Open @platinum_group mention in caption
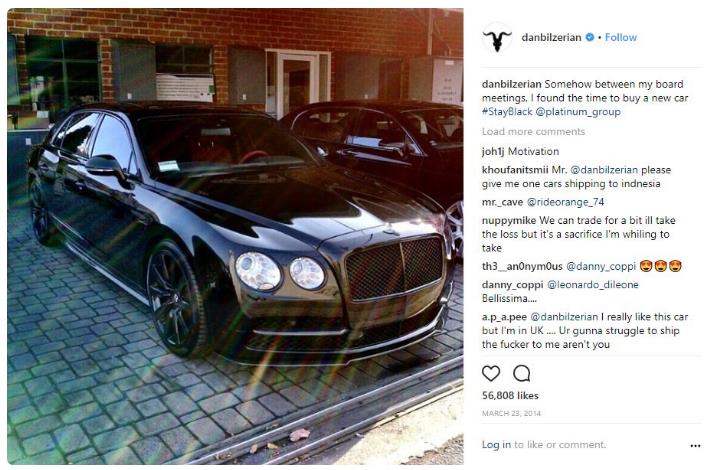This screenshot has width=714, height=470. click(578, 112)
